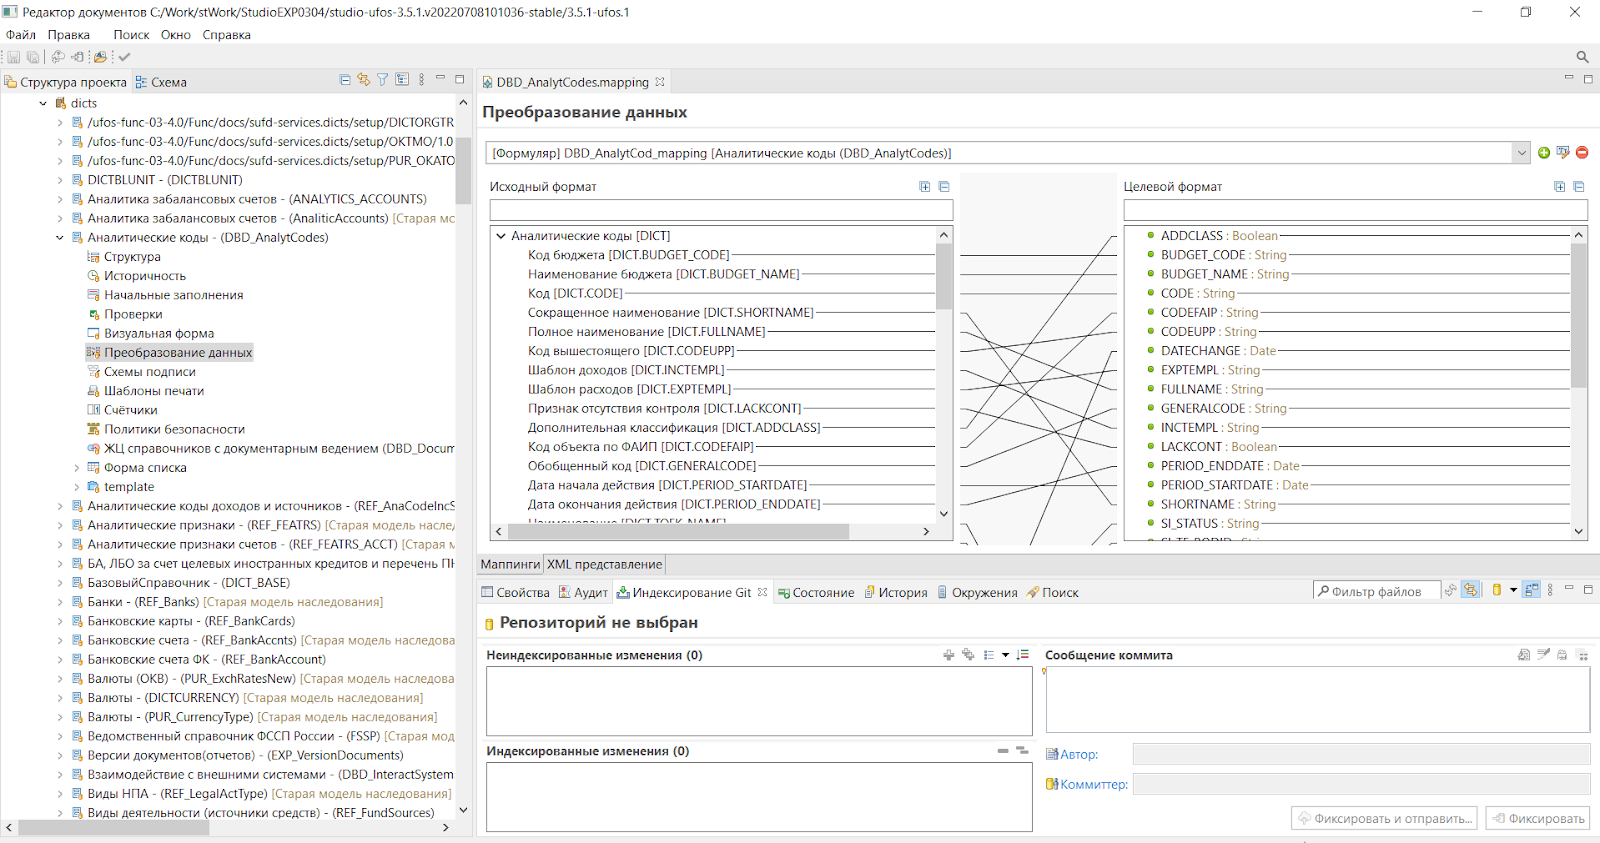Click add all files to index icon
The image size is (1600, 843).
coord(968,655)
